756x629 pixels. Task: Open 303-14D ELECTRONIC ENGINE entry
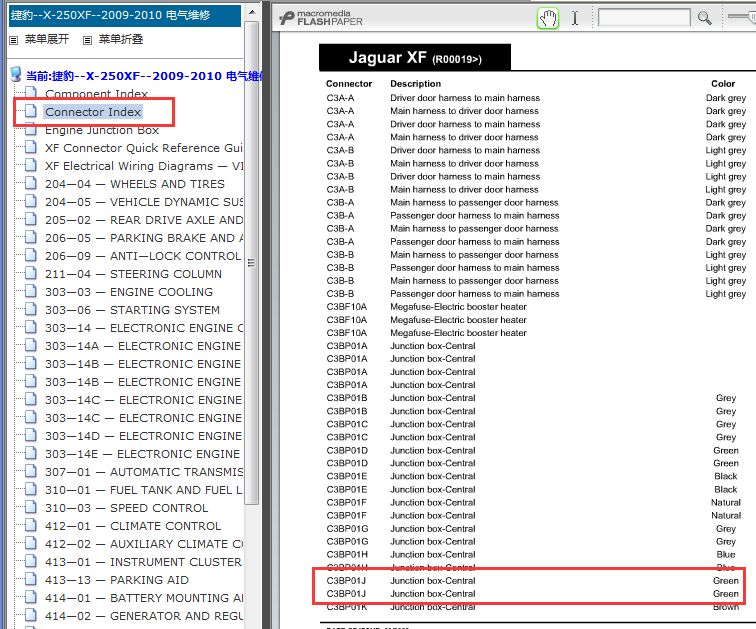[x=143, y=436]
